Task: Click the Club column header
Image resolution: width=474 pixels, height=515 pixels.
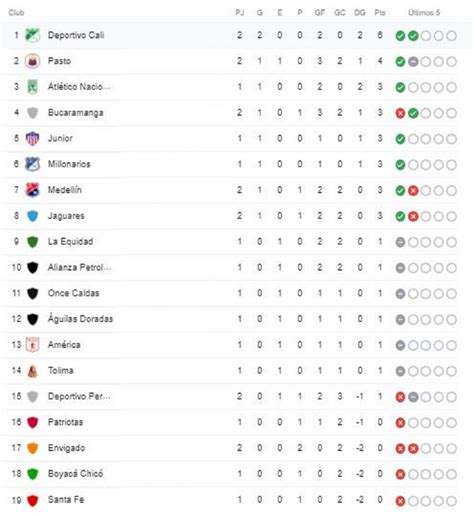Action: [x=16, y=13]
